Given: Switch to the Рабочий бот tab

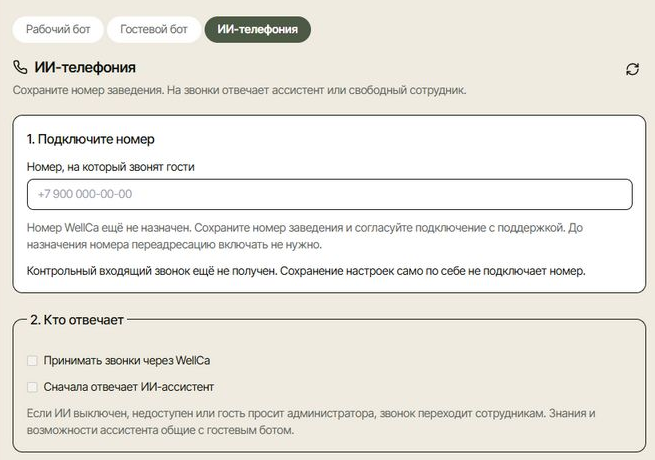Looking at the screenshot, I should pyautogui.click(x=58, y=29).
